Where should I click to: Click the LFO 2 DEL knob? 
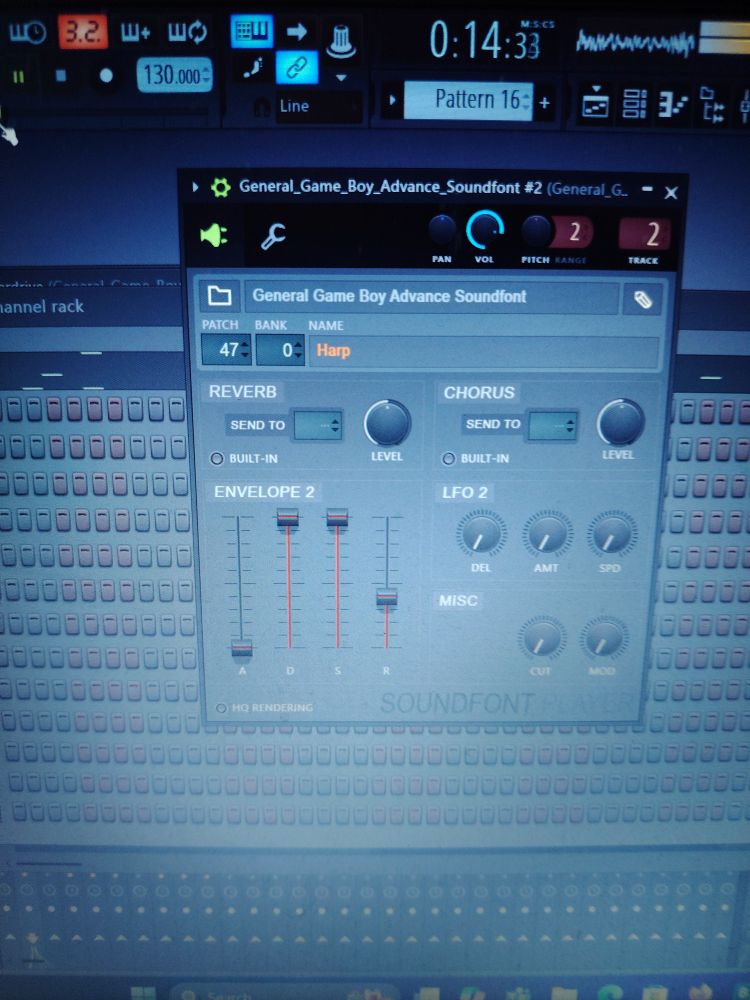point(481,534)
